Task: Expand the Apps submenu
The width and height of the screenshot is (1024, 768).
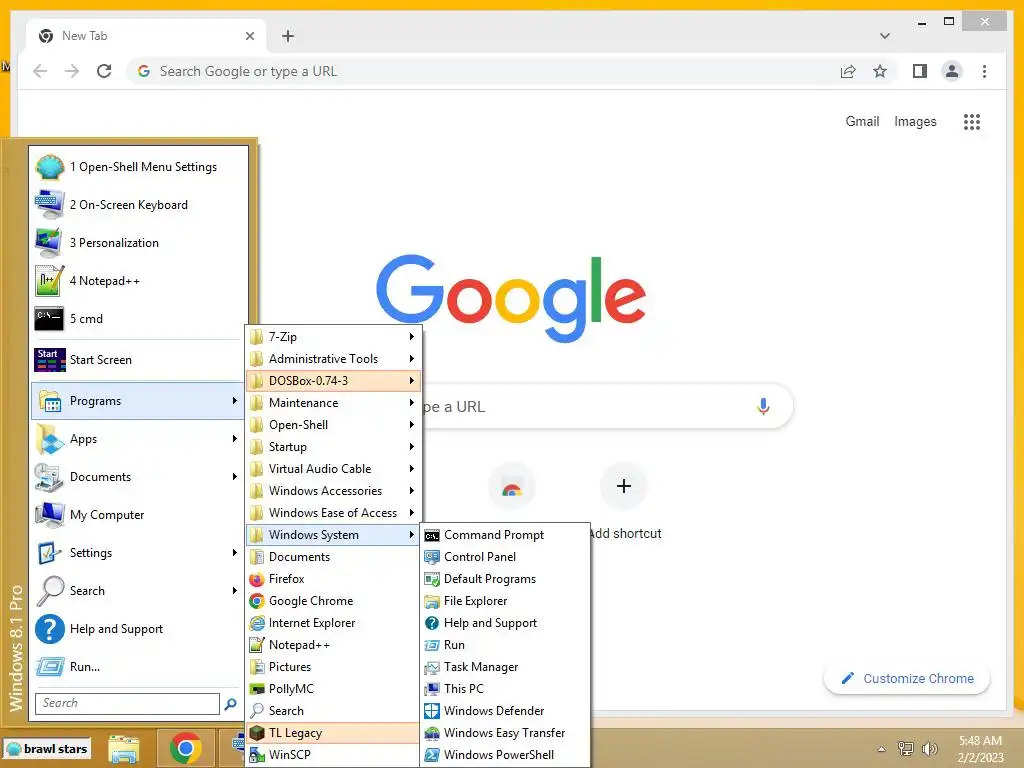Action: click(x=140, y=439)
